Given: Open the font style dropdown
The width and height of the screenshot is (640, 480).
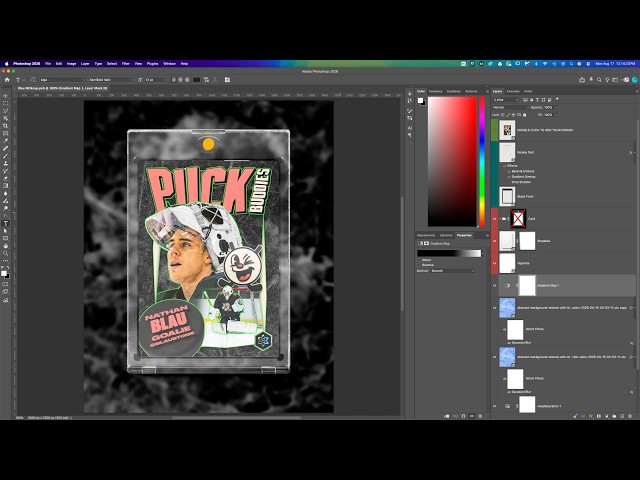Looking at the screenshot, I should tap(111, 80).
